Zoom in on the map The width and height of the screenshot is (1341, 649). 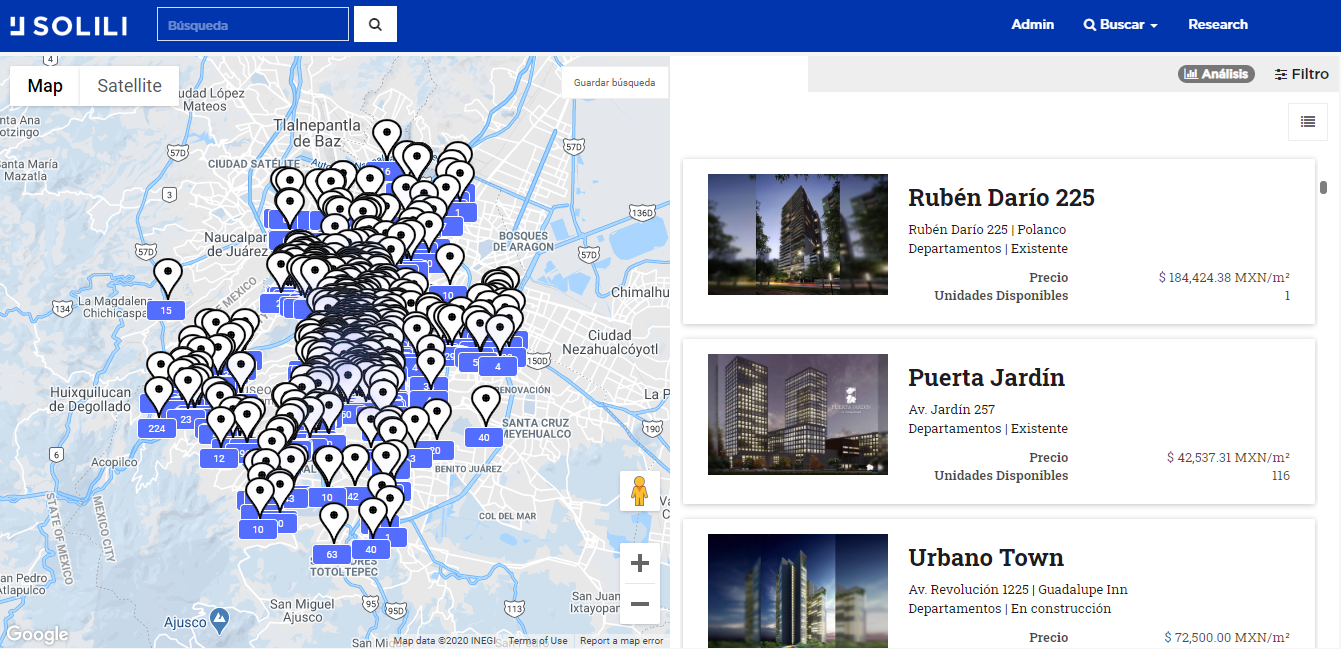(x=640, y=563)
